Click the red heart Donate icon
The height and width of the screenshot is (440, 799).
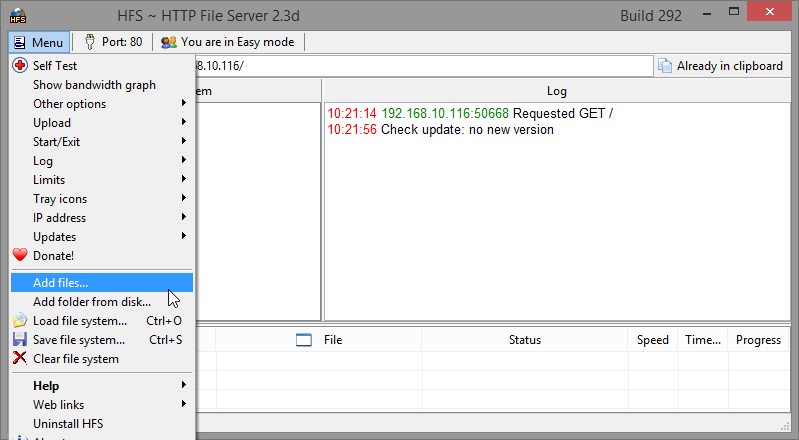pyautogui.click(x=20, y=255)
